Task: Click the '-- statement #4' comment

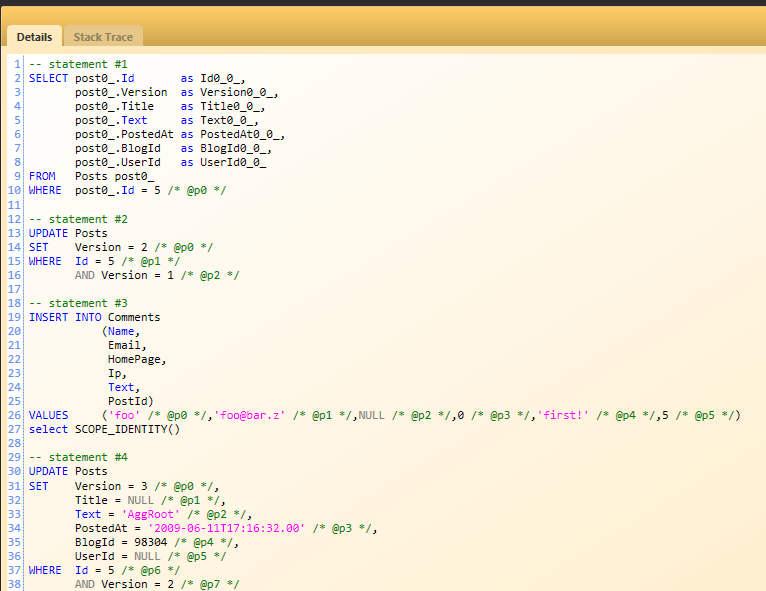Action: click(78, 458)
